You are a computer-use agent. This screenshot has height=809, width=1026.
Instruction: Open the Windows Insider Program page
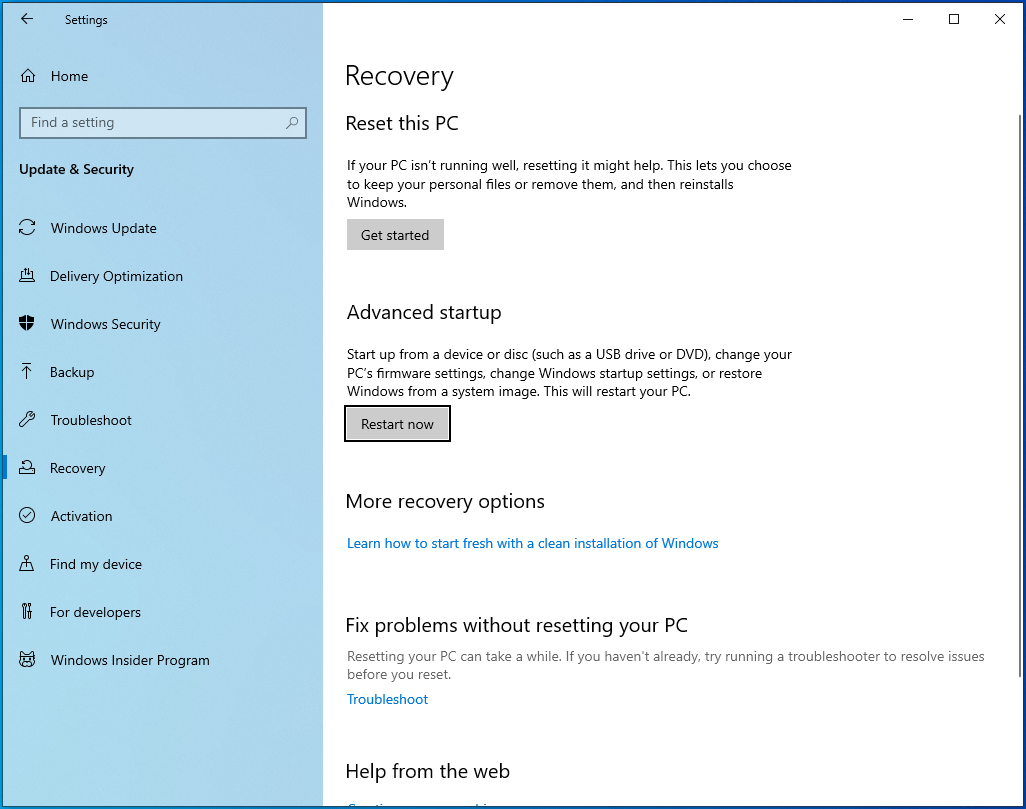(129, 660)
